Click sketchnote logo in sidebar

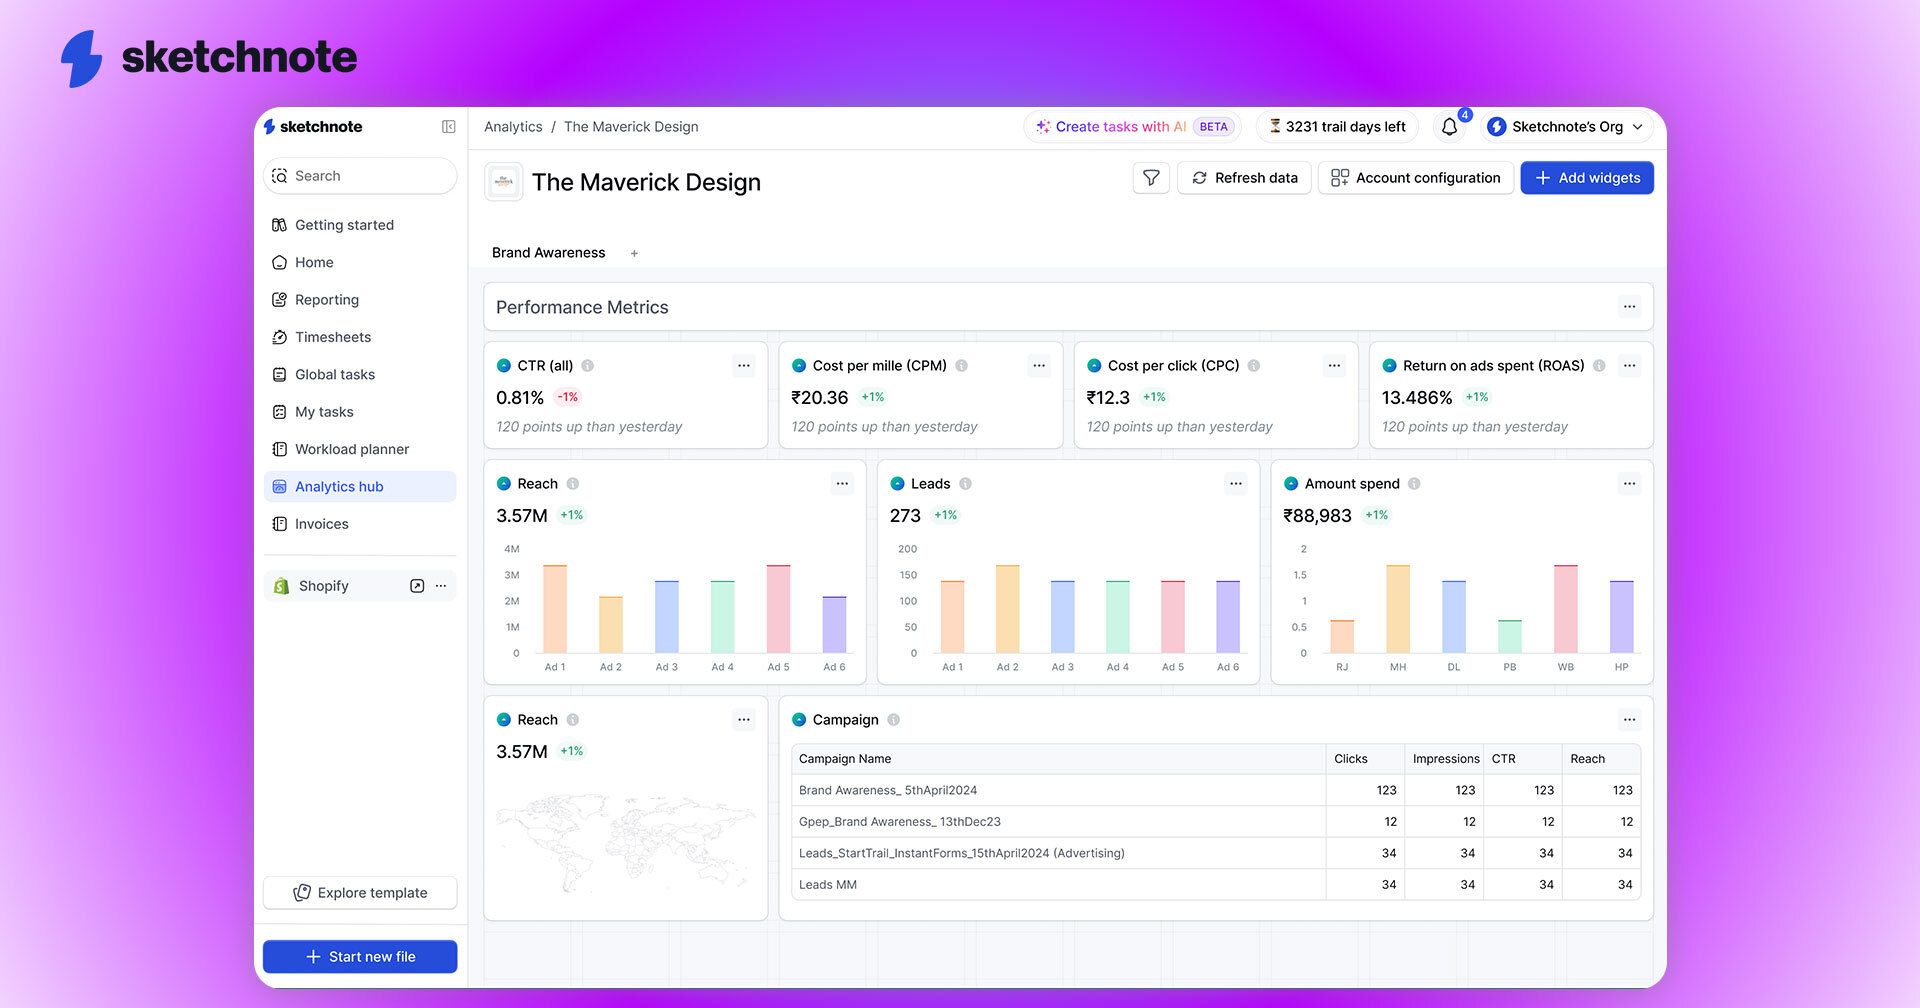coord(313,127)
